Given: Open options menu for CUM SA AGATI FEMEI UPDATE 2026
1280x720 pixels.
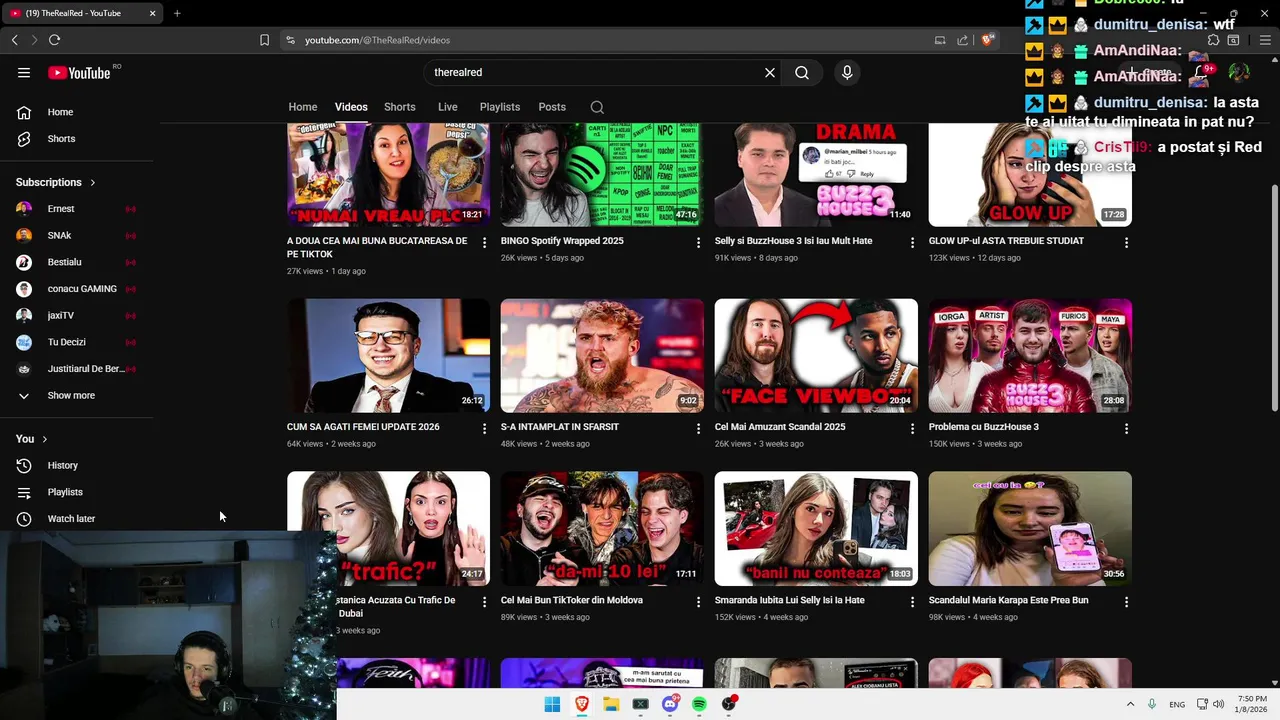Looking at the screenshot, I should coord(484,428).
